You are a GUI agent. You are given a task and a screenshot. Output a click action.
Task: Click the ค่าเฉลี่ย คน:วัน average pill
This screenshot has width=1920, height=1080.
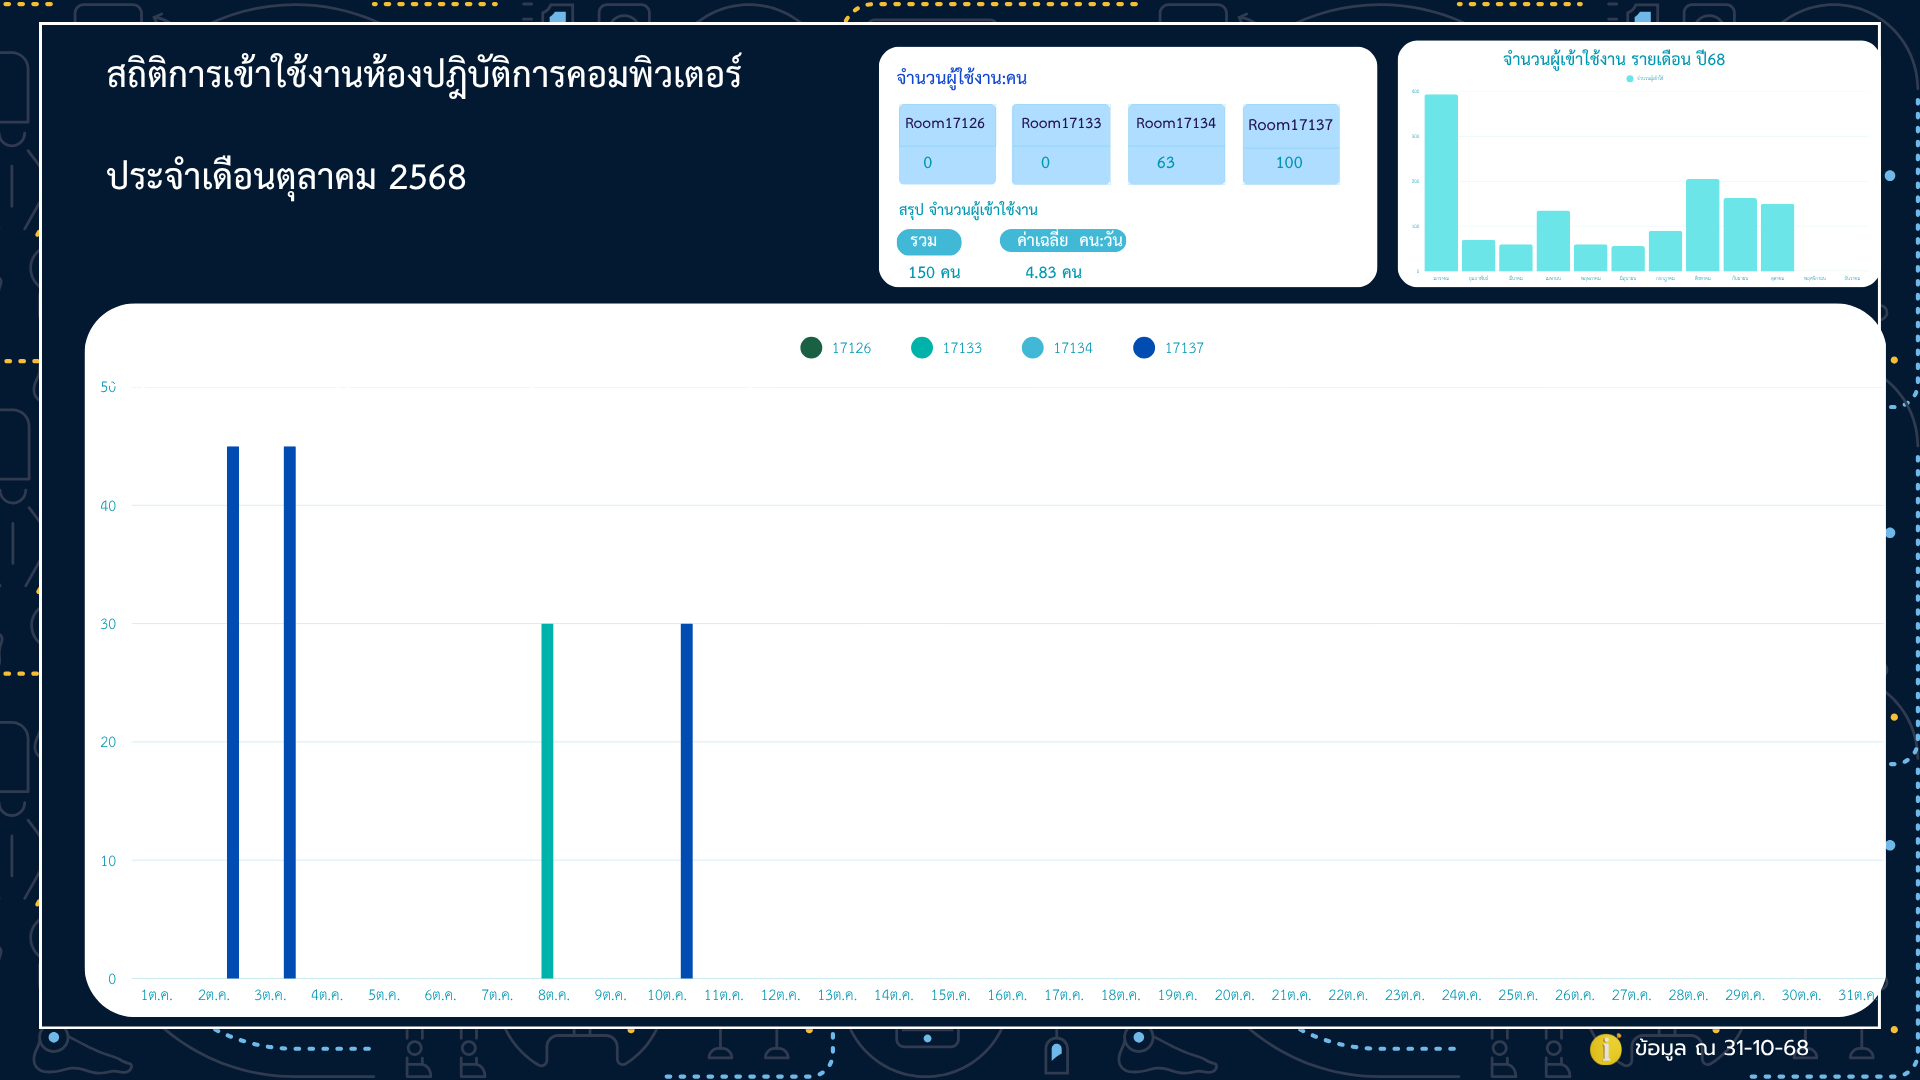[1063, 240]
